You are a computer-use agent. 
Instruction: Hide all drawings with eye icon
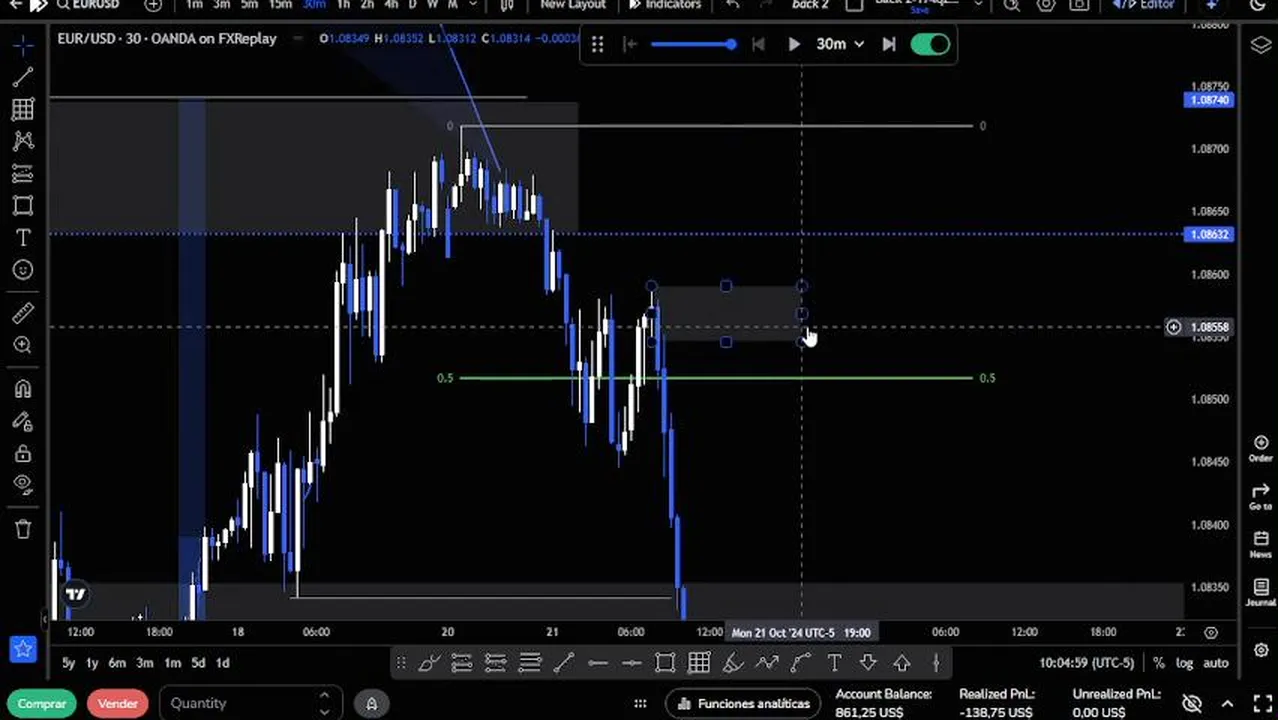(23, 485)
